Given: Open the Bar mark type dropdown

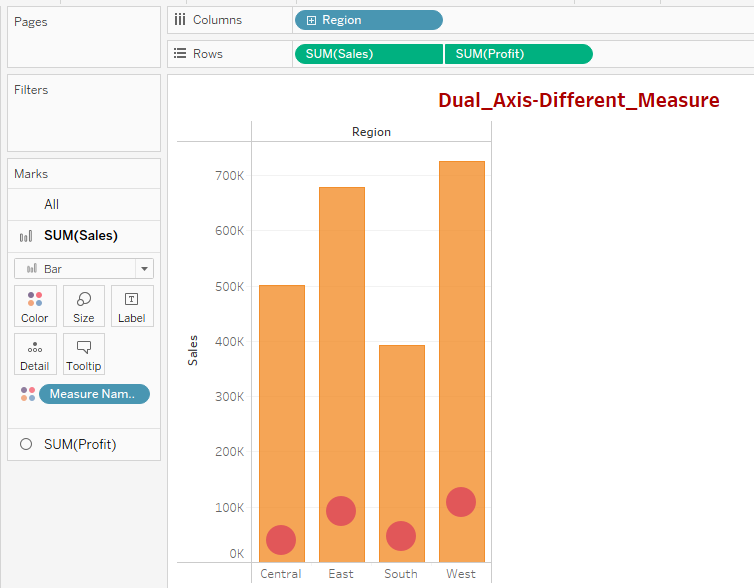Looking at the screenshot, I should [x=145, y=269].
